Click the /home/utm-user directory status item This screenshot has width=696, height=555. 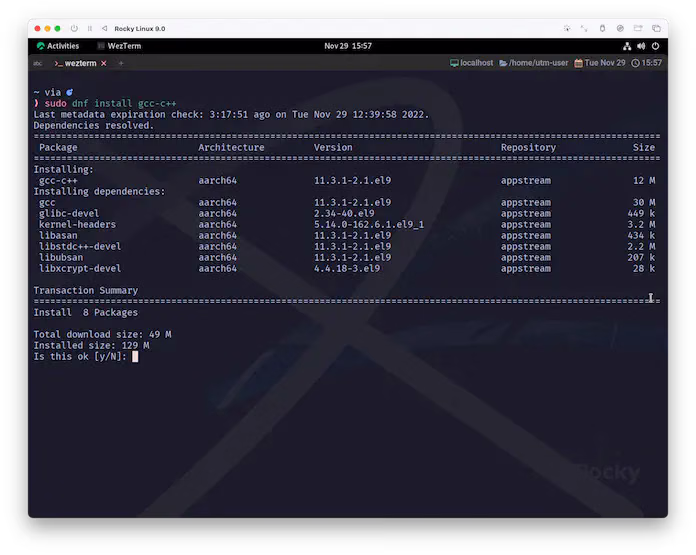coord(534,63)
